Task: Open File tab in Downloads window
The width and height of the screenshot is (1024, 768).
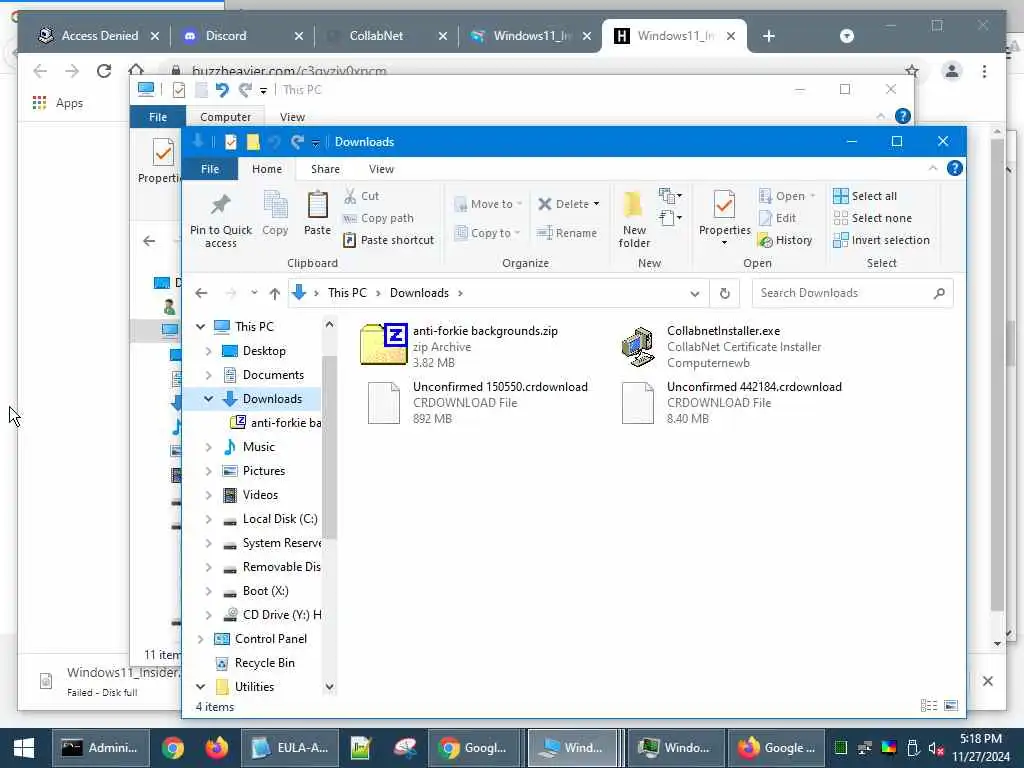Action: (x=210, y=169)
